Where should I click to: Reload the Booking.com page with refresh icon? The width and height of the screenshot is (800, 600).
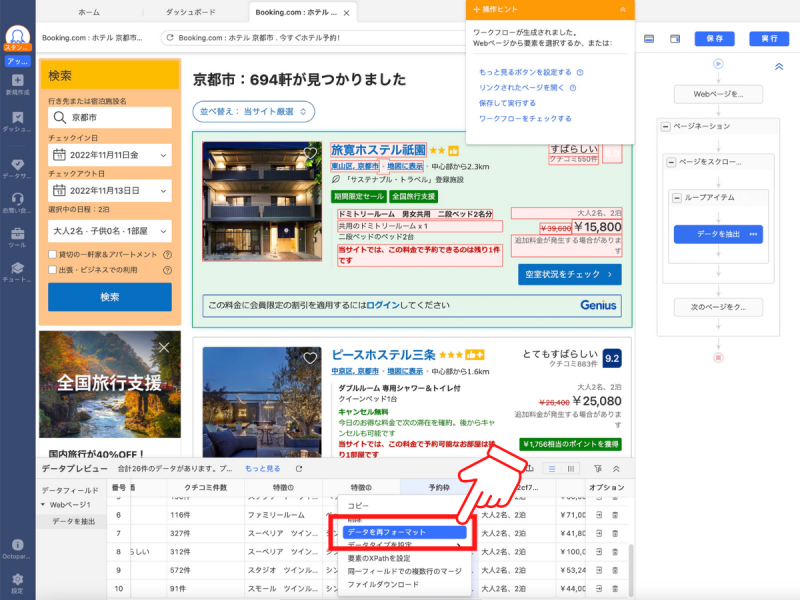170,37
